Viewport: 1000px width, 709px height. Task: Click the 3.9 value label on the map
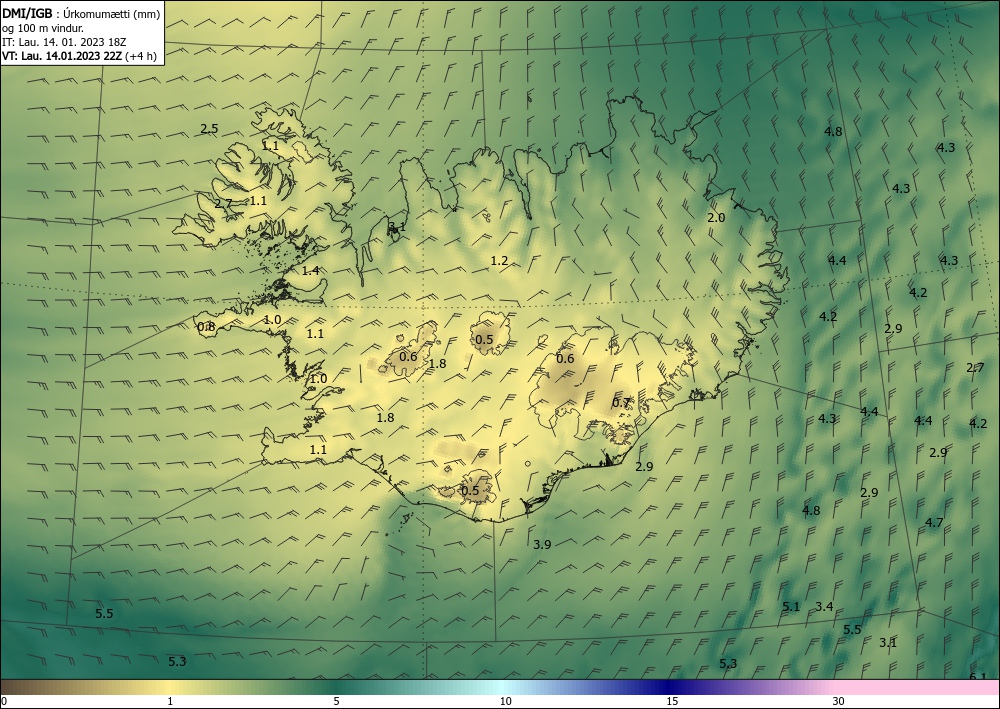click(x=542, y=544)
